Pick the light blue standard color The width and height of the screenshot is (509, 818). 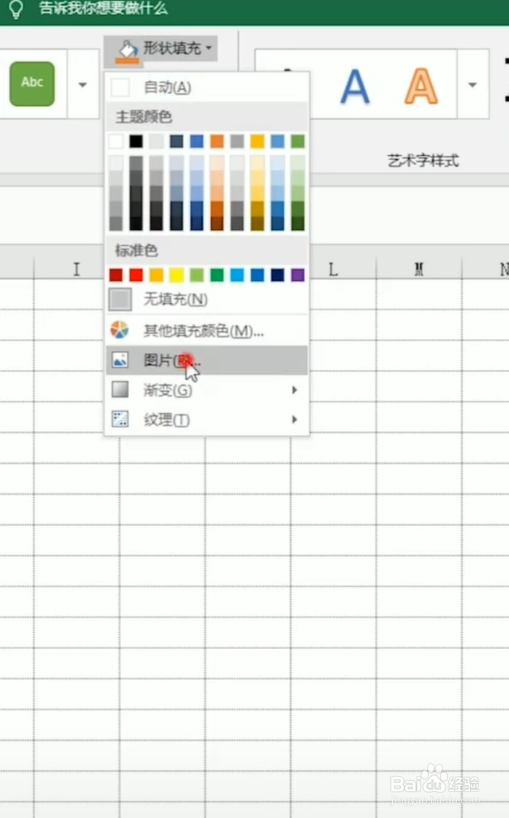tap(237, 275)
